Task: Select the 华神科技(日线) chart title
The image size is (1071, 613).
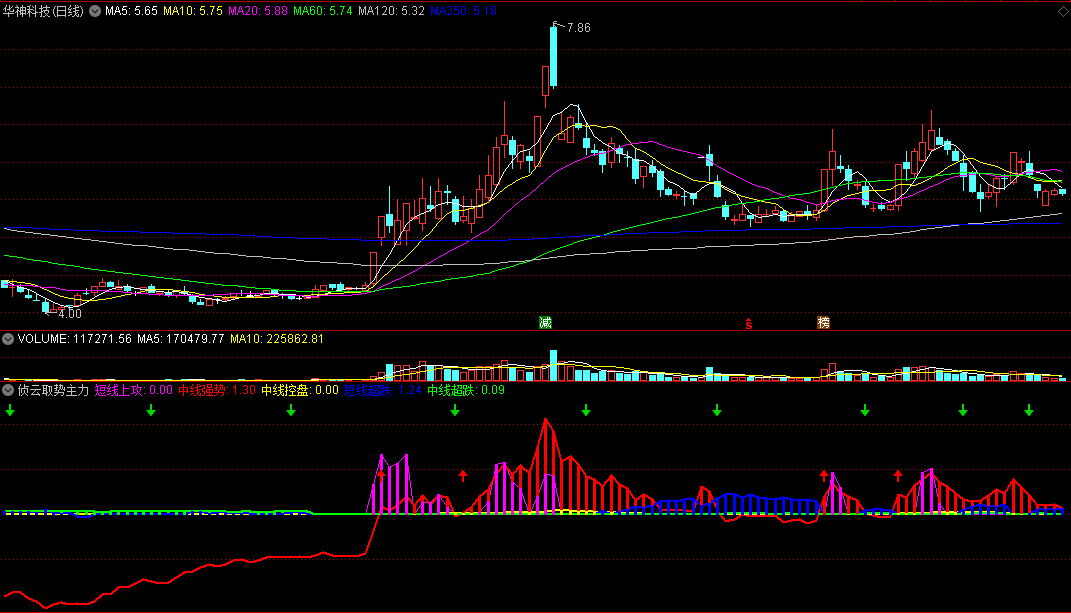Action: tap(43, 11)
